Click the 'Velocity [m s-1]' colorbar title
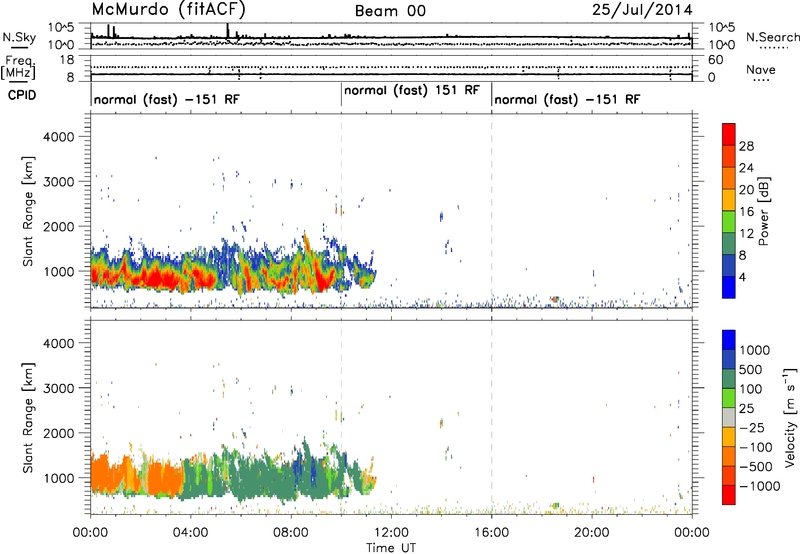The height and width of the screenshot is (554, 800). pyautogui.click(x=790, y=417)
